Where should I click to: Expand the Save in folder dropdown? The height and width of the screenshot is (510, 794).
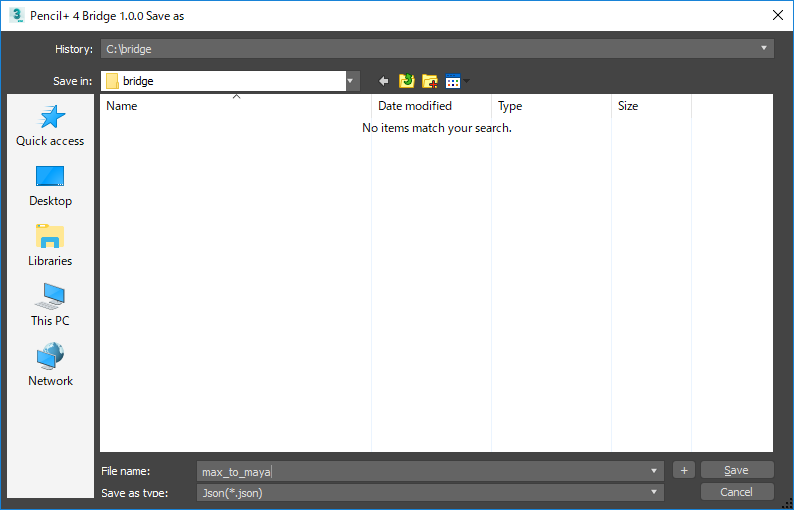[x=351, y=81]
